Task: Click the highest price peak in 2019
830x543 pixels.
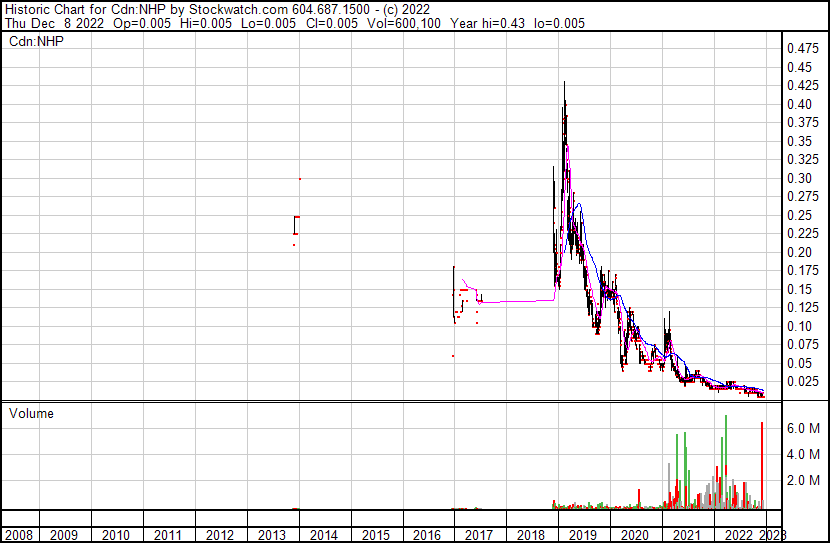Action: pos(565,84)
